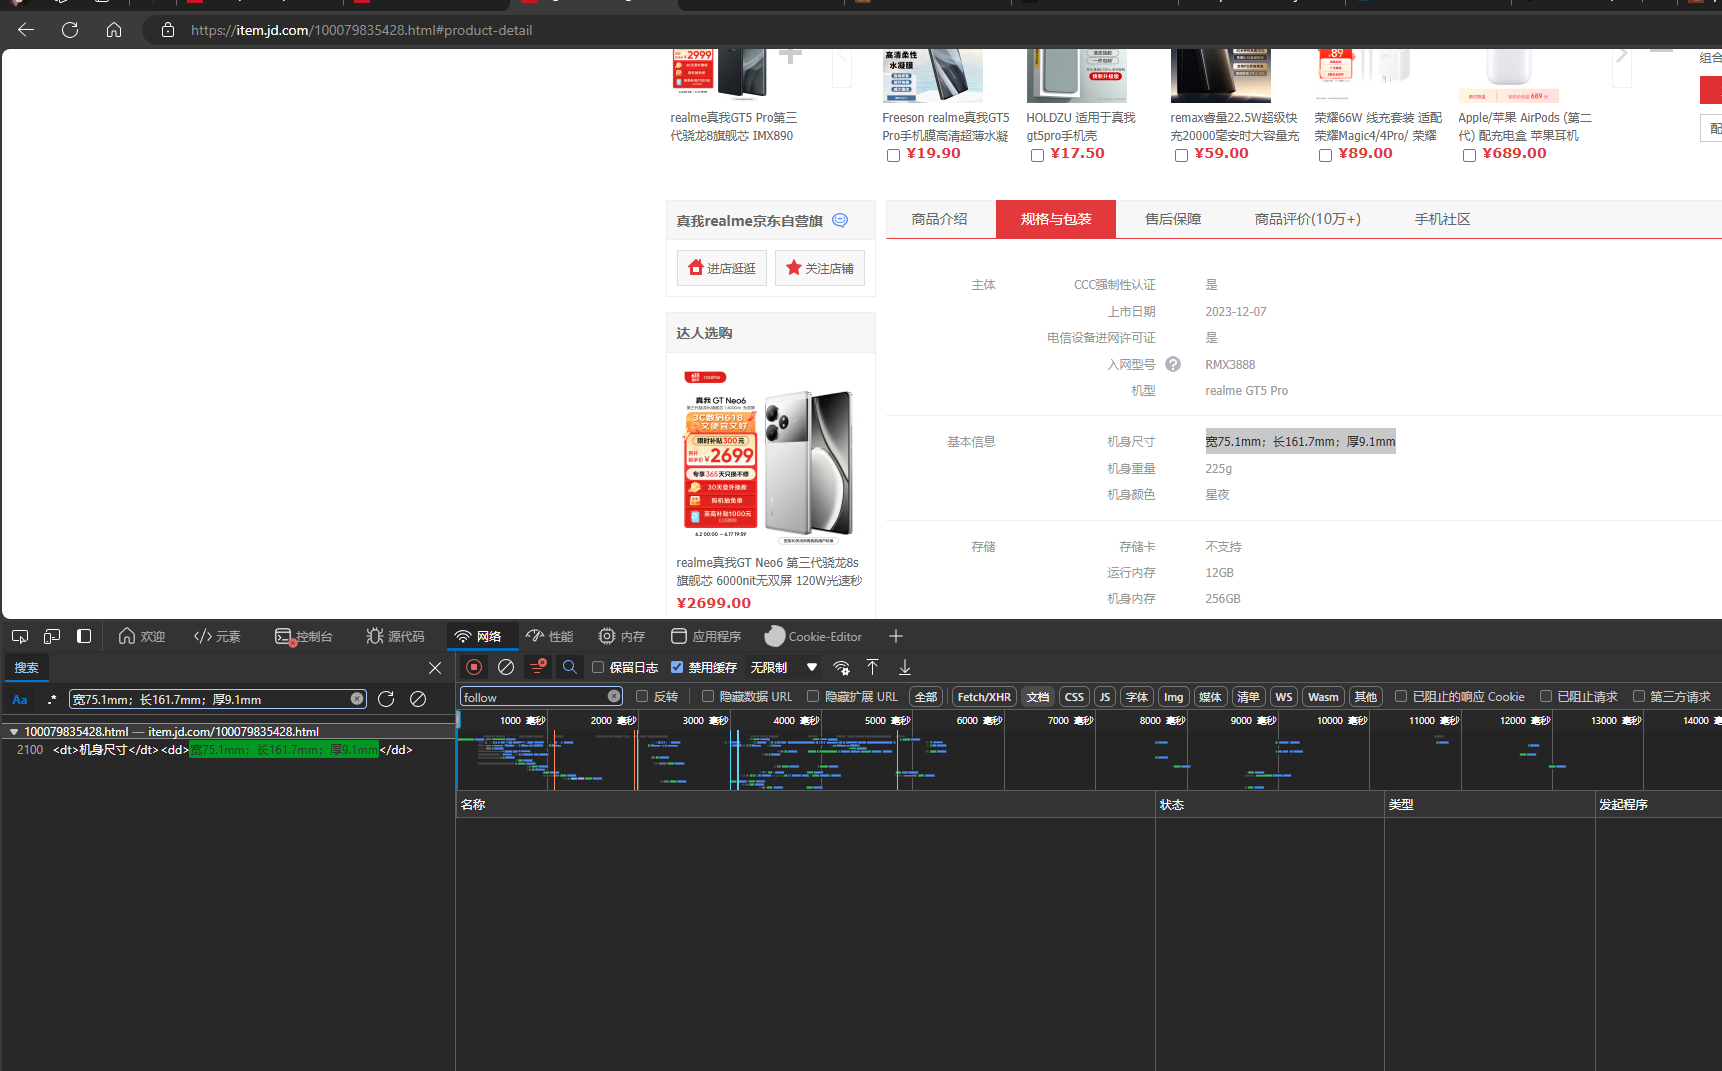Toggle the inspect element picker icon
The width and height of the screenshot is (1722, 1071).
coord(20,636)
